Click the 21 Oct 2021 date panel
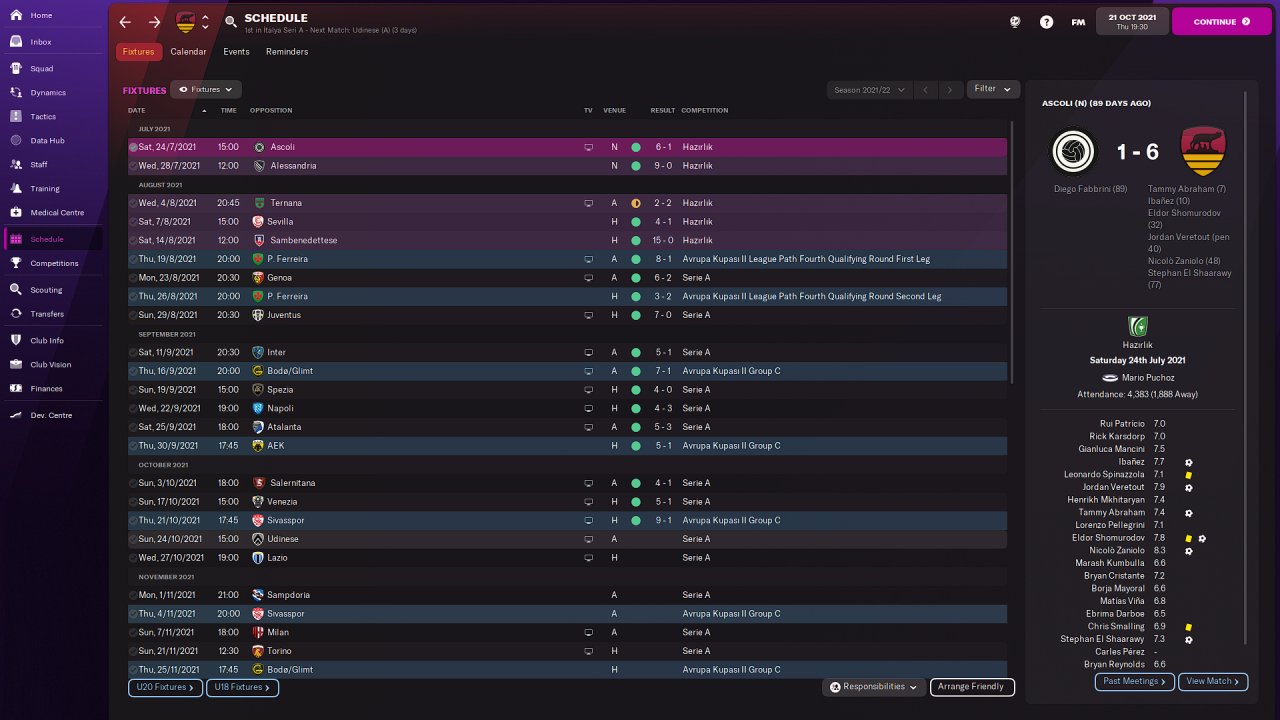This screenshot has width=1280, height=720. point(1132,22)
